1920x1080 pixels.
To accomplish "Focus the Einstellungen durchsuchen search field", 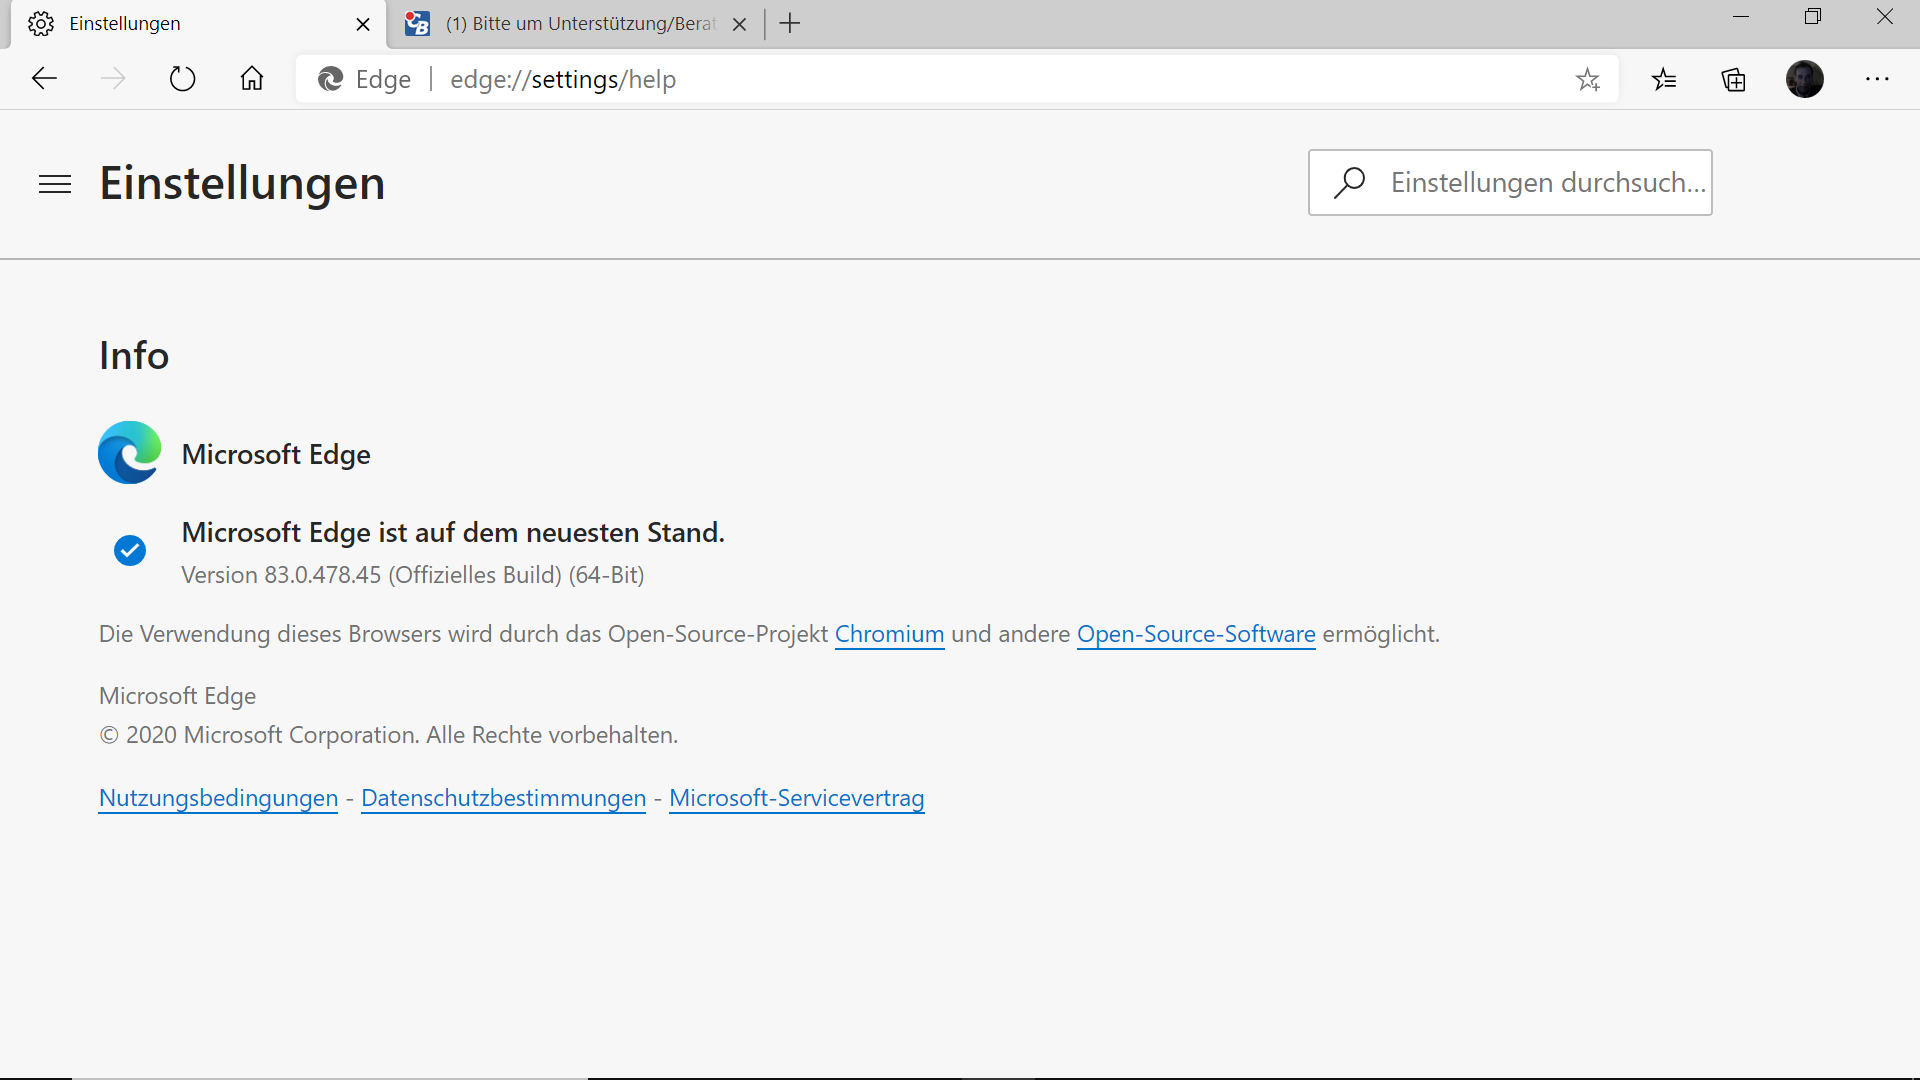I will 1545,182.
